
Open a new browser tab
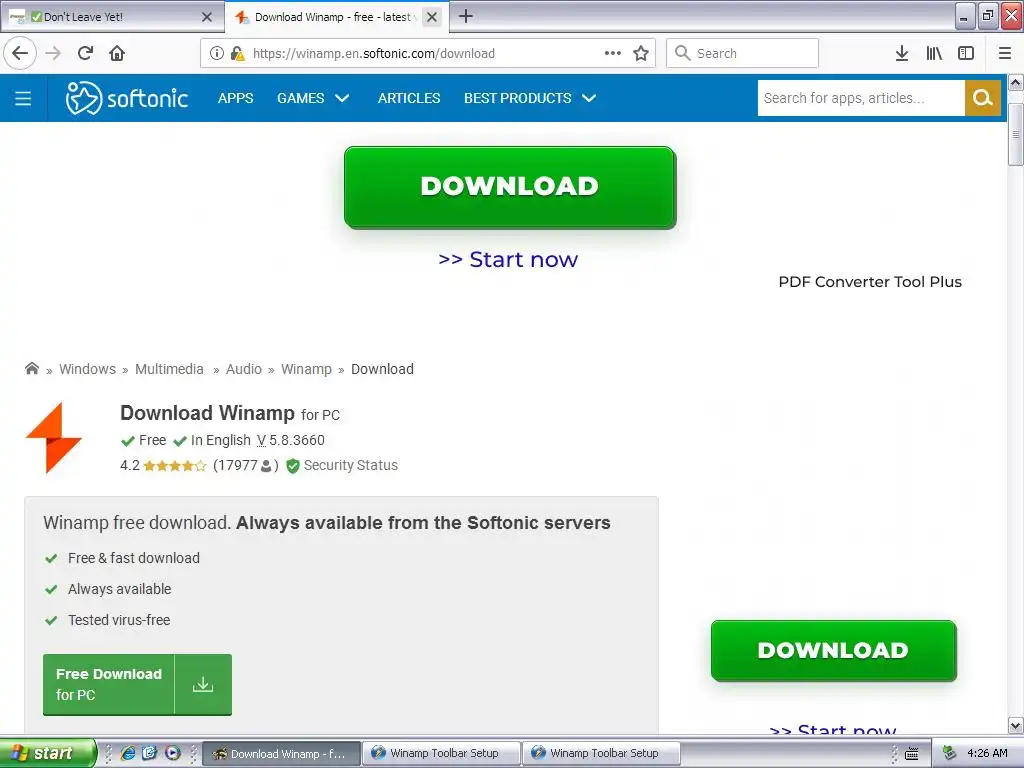(466, 16)
